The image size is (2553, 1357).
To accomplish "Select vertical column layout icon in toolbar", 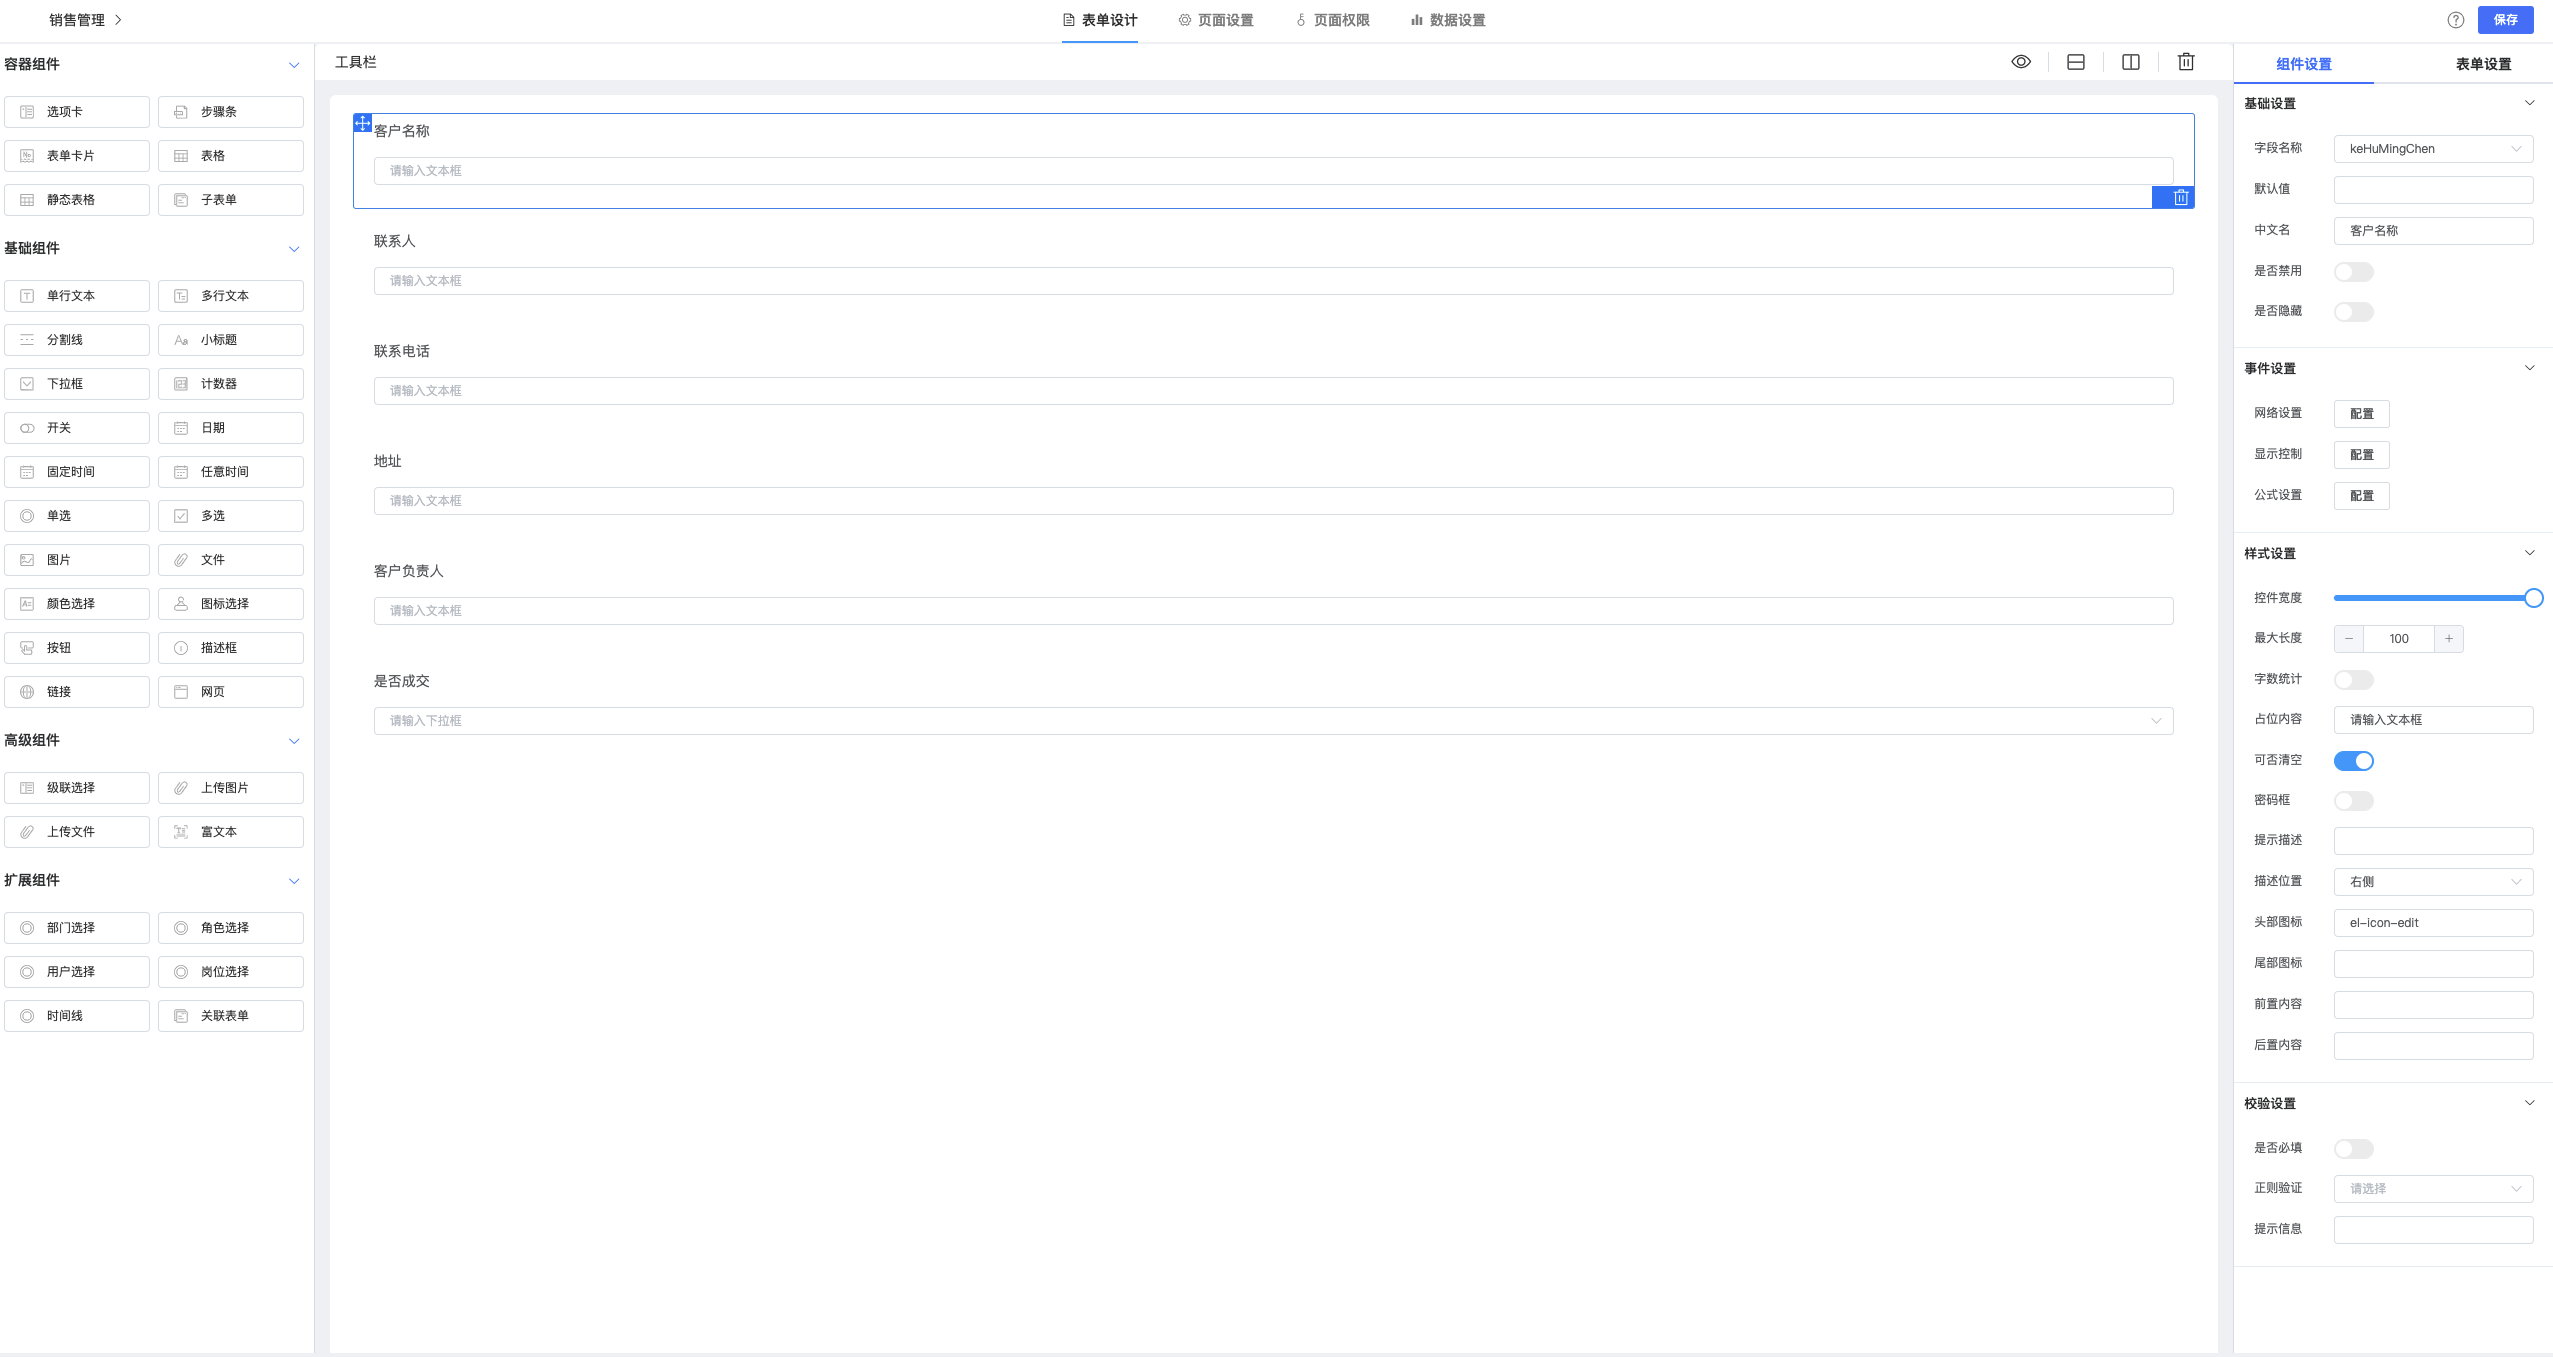I will 2131,62.
